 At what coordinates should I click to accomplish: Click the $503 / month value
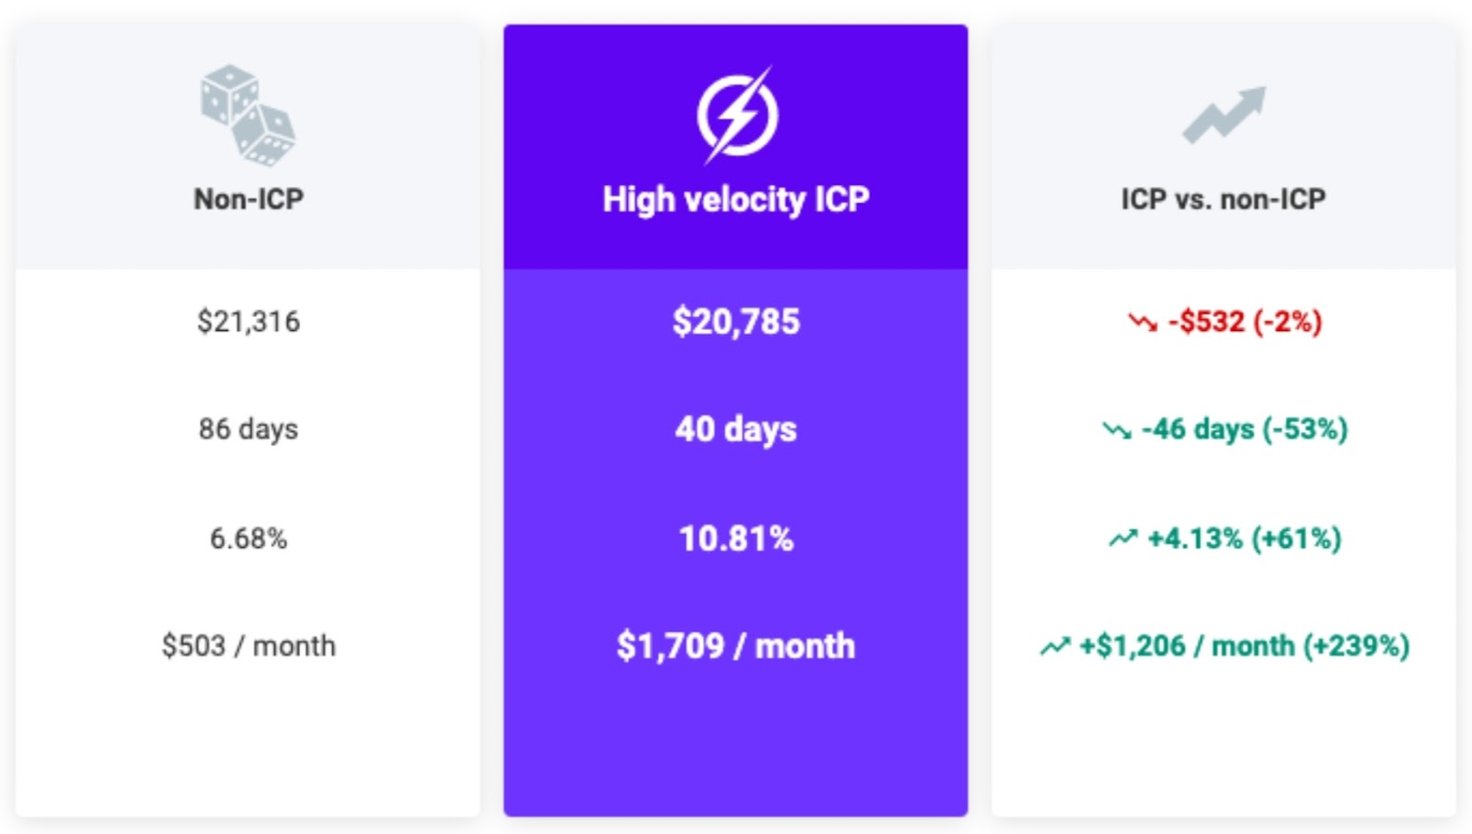pos(248,646)
